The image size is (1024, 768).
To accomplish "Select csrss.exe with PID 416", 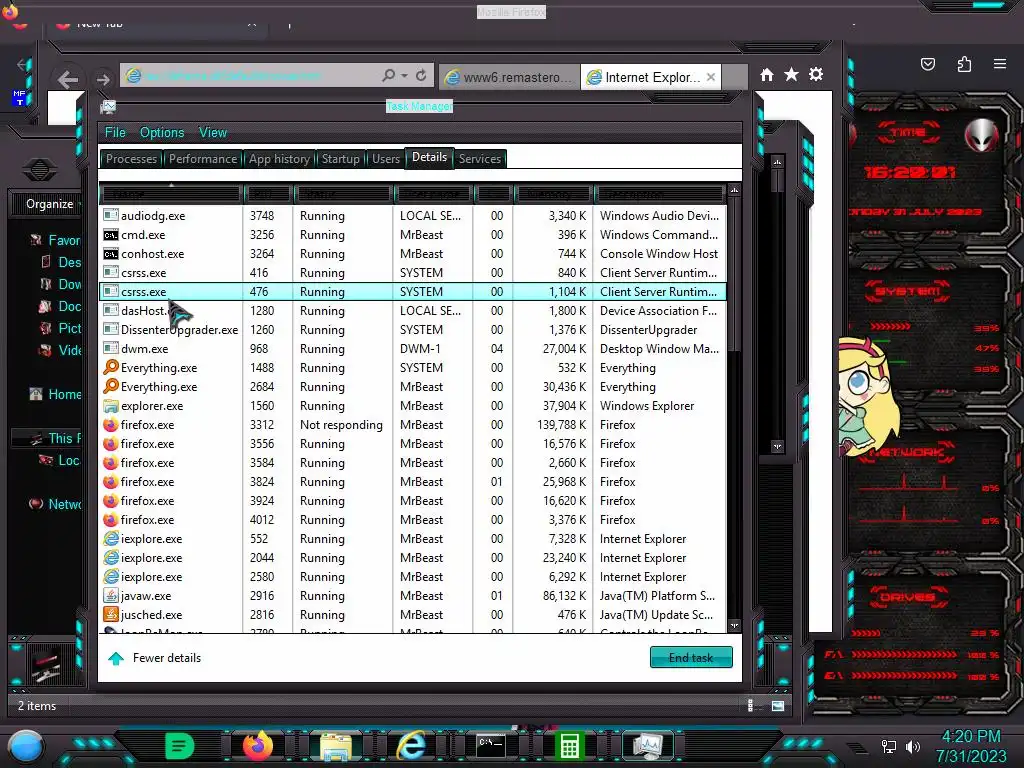I will pos(412,272).
